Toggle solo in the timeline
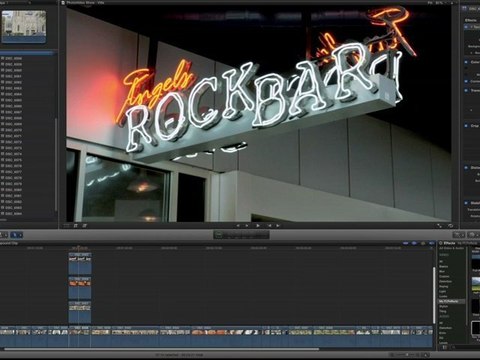 pos(423,243)
